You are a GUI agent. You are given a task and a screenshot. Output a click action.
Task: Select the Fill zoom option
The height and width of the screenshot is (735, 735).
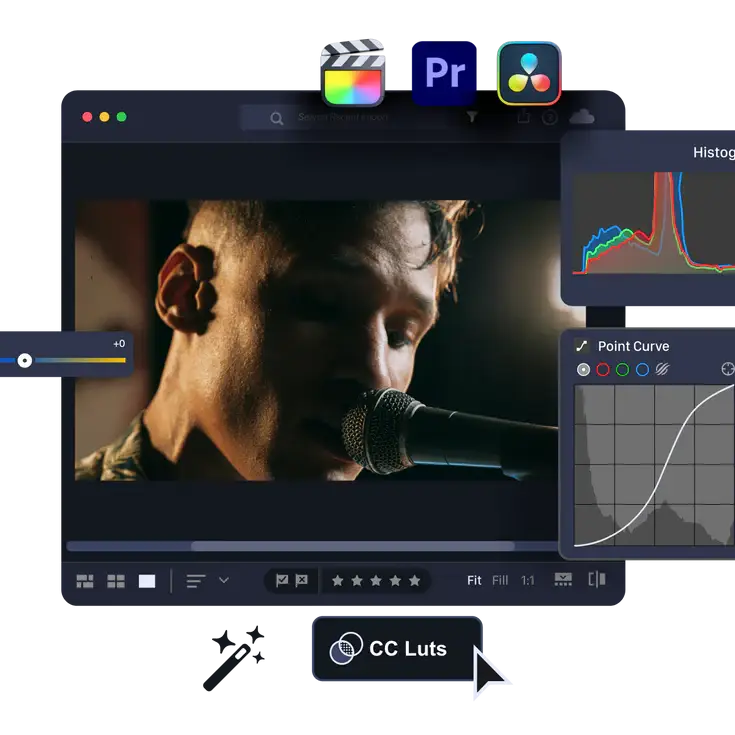coord(500,581)
